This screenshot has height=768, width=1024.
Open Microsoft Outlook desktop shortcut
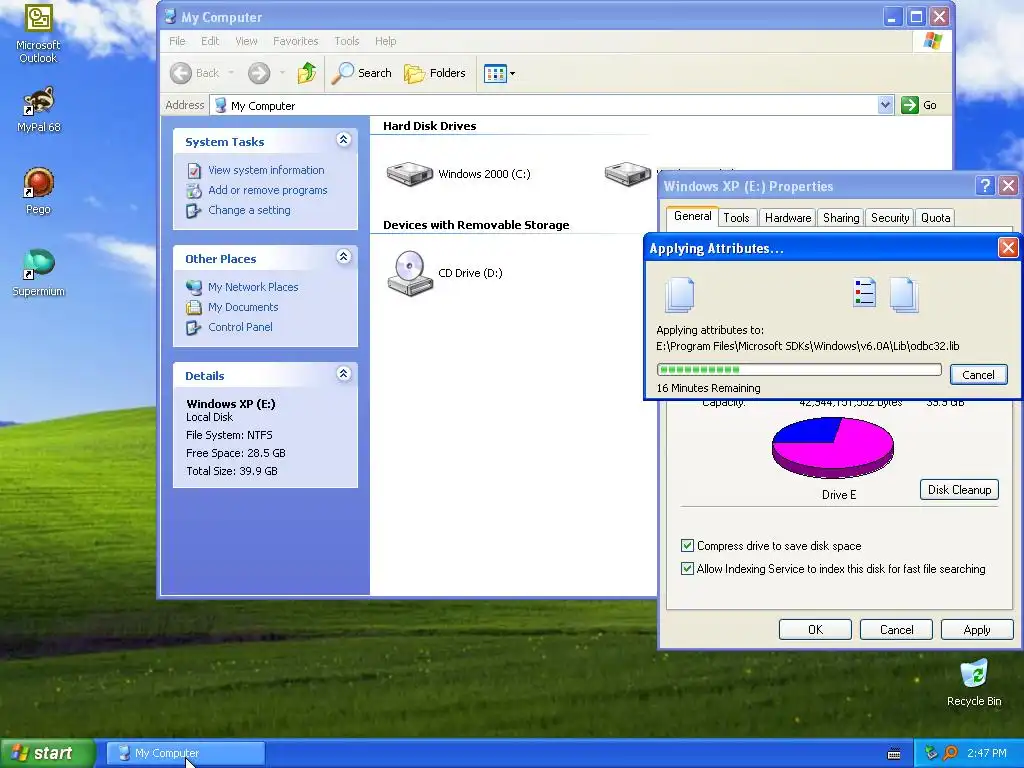38,34
